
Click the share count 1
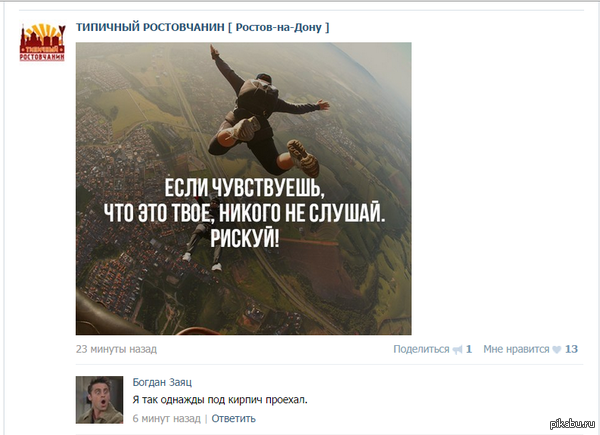(x=469, y=349)
